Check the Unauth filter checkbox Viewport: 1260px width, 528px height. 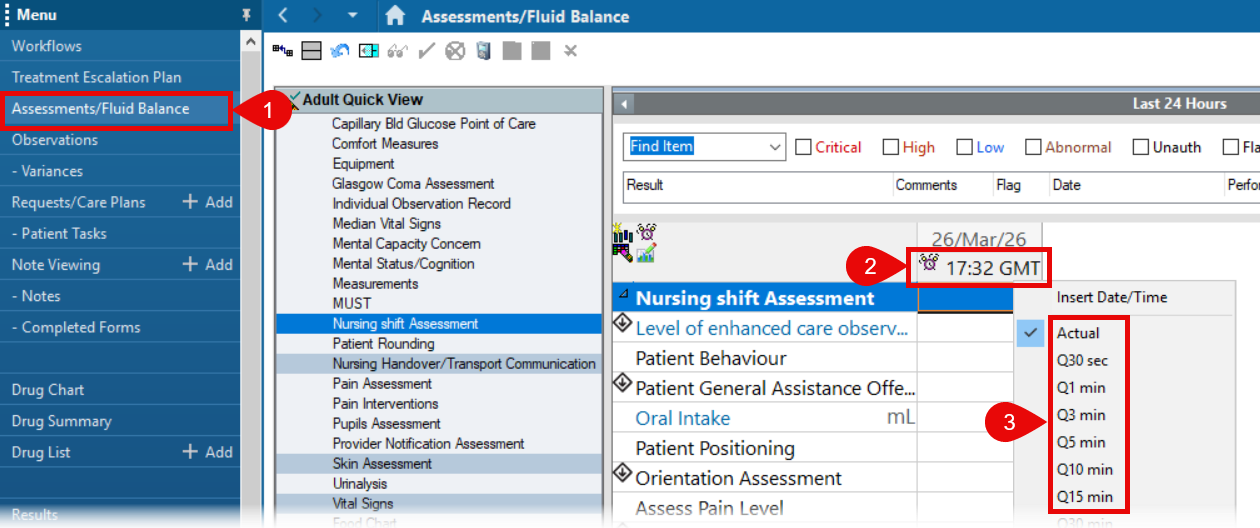(x=1141, y=147)
